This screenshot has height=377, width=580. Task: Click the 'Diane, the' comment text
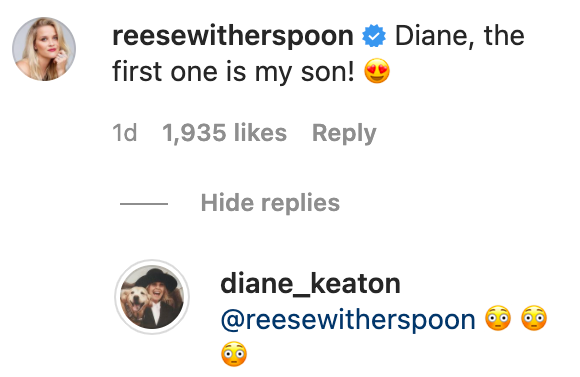click(460, 36)
